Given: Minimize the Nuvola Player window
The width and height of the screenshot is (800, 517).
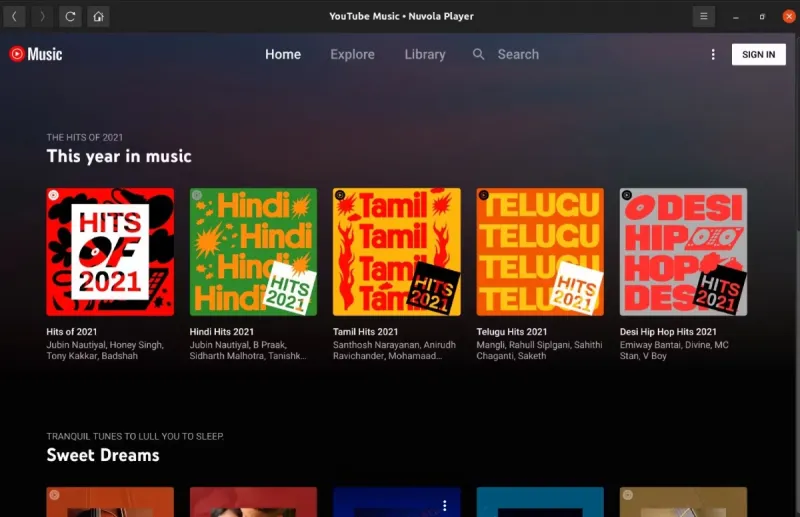Looking at the screenshot, I should [x=736, y=17].
